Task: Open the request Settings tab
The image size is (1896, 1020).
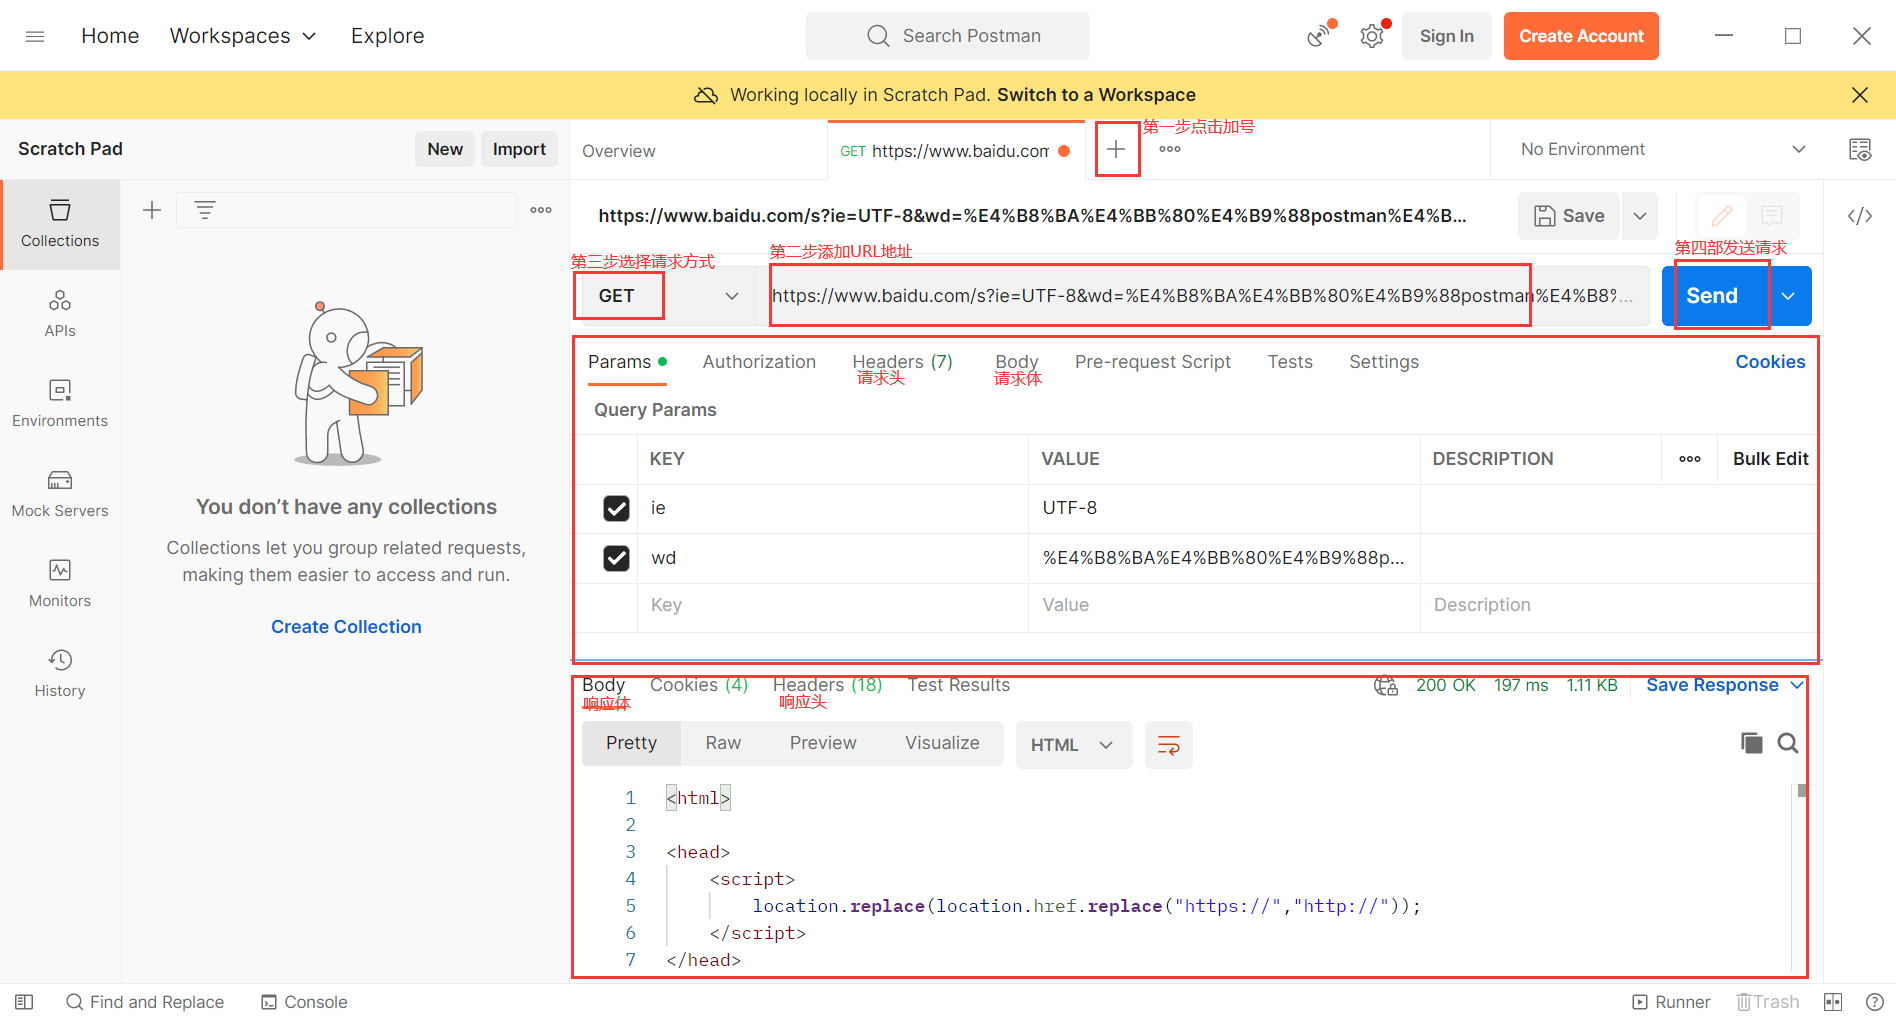Action: (1384, 362)
